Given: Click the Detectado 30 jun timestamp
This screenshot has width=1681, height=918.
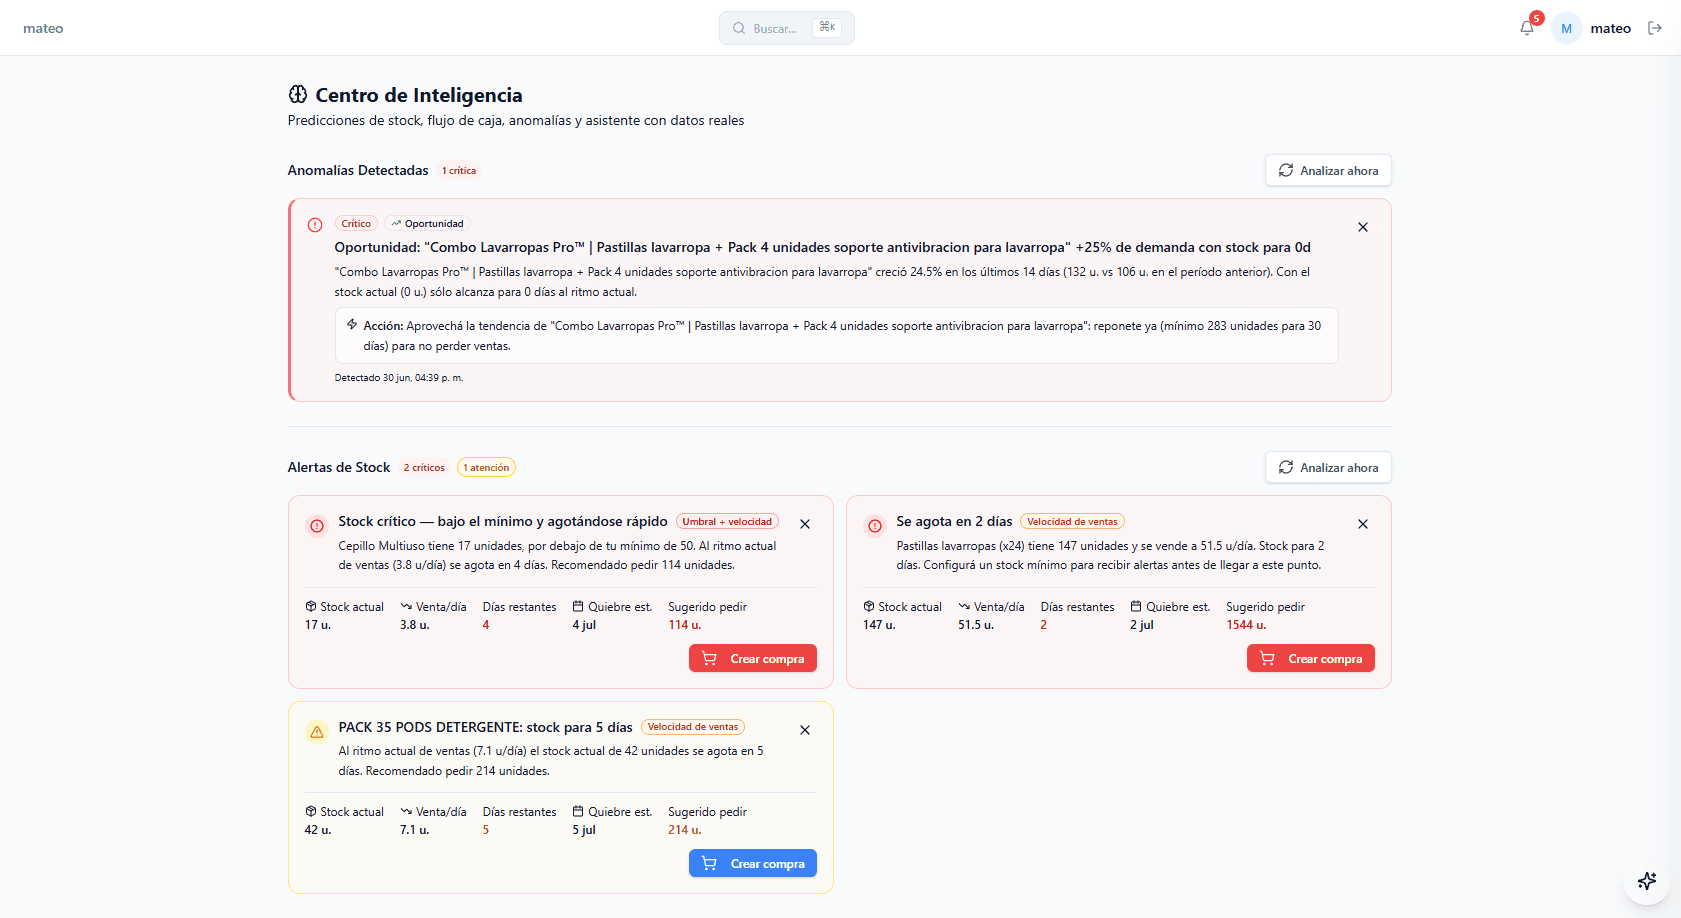Looking at the screenshot, I should [x=399, y=378].
